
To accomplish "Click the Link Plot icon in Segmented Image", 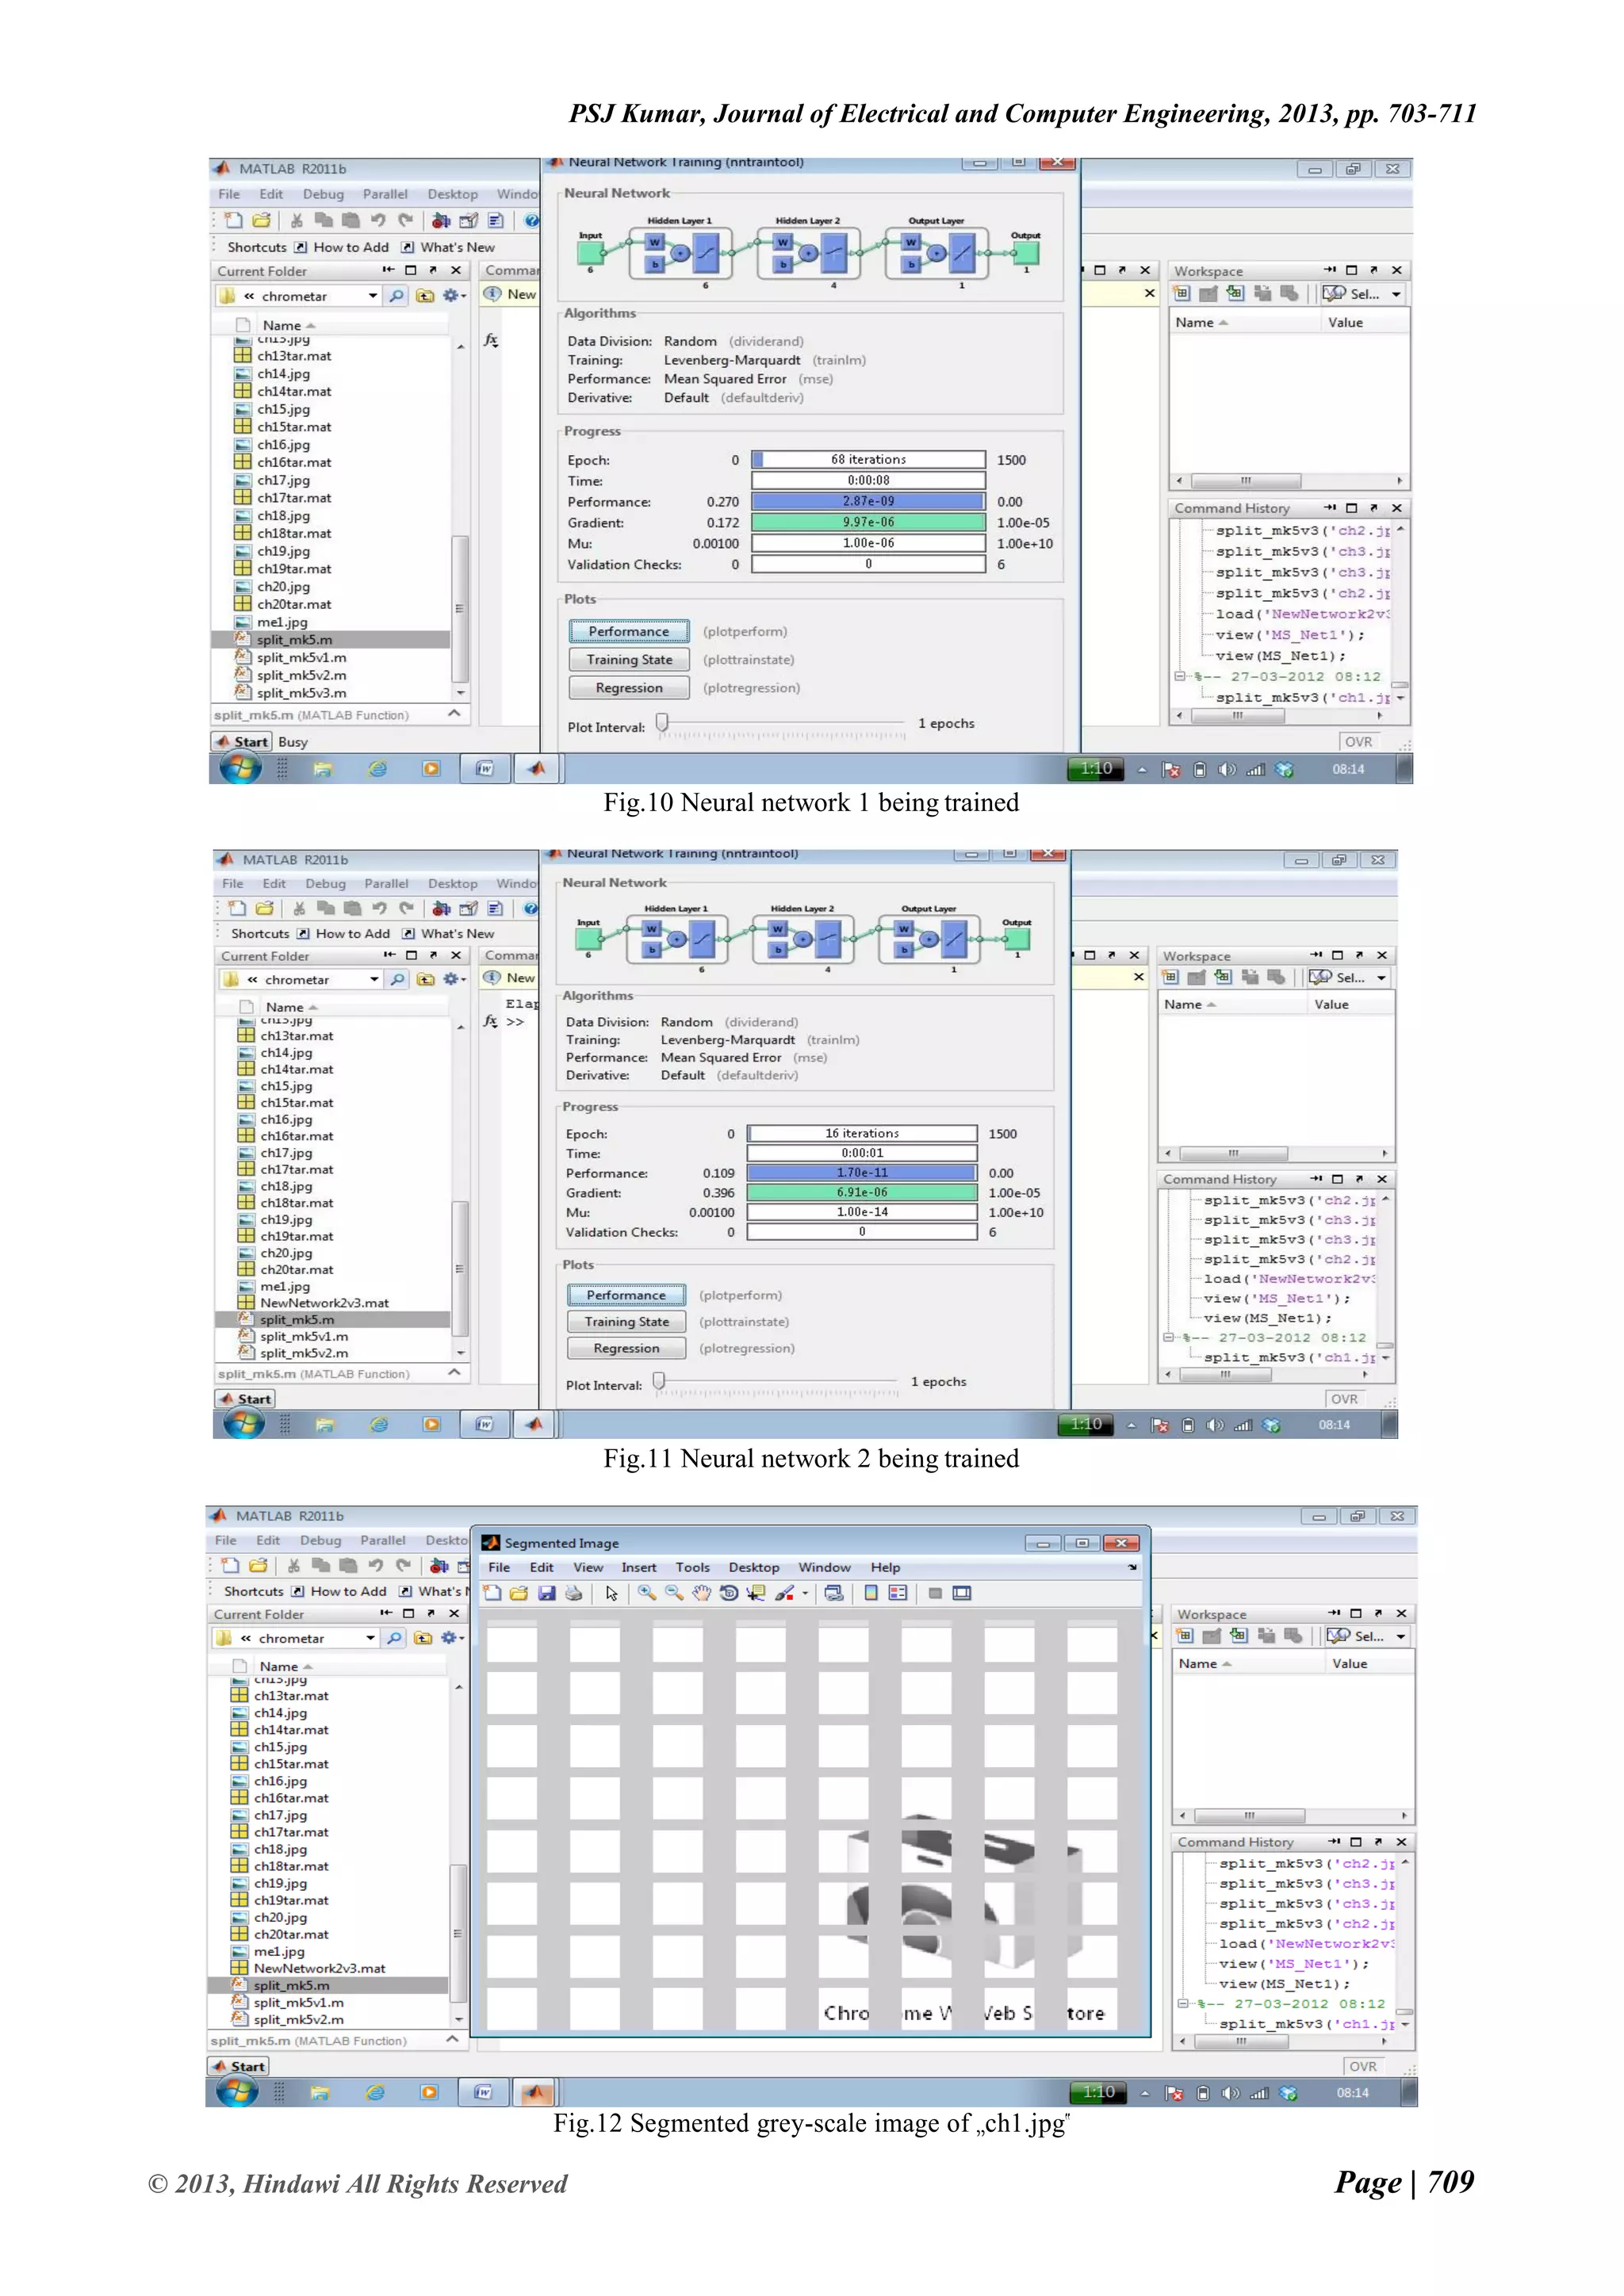I will coord(833,1593).
